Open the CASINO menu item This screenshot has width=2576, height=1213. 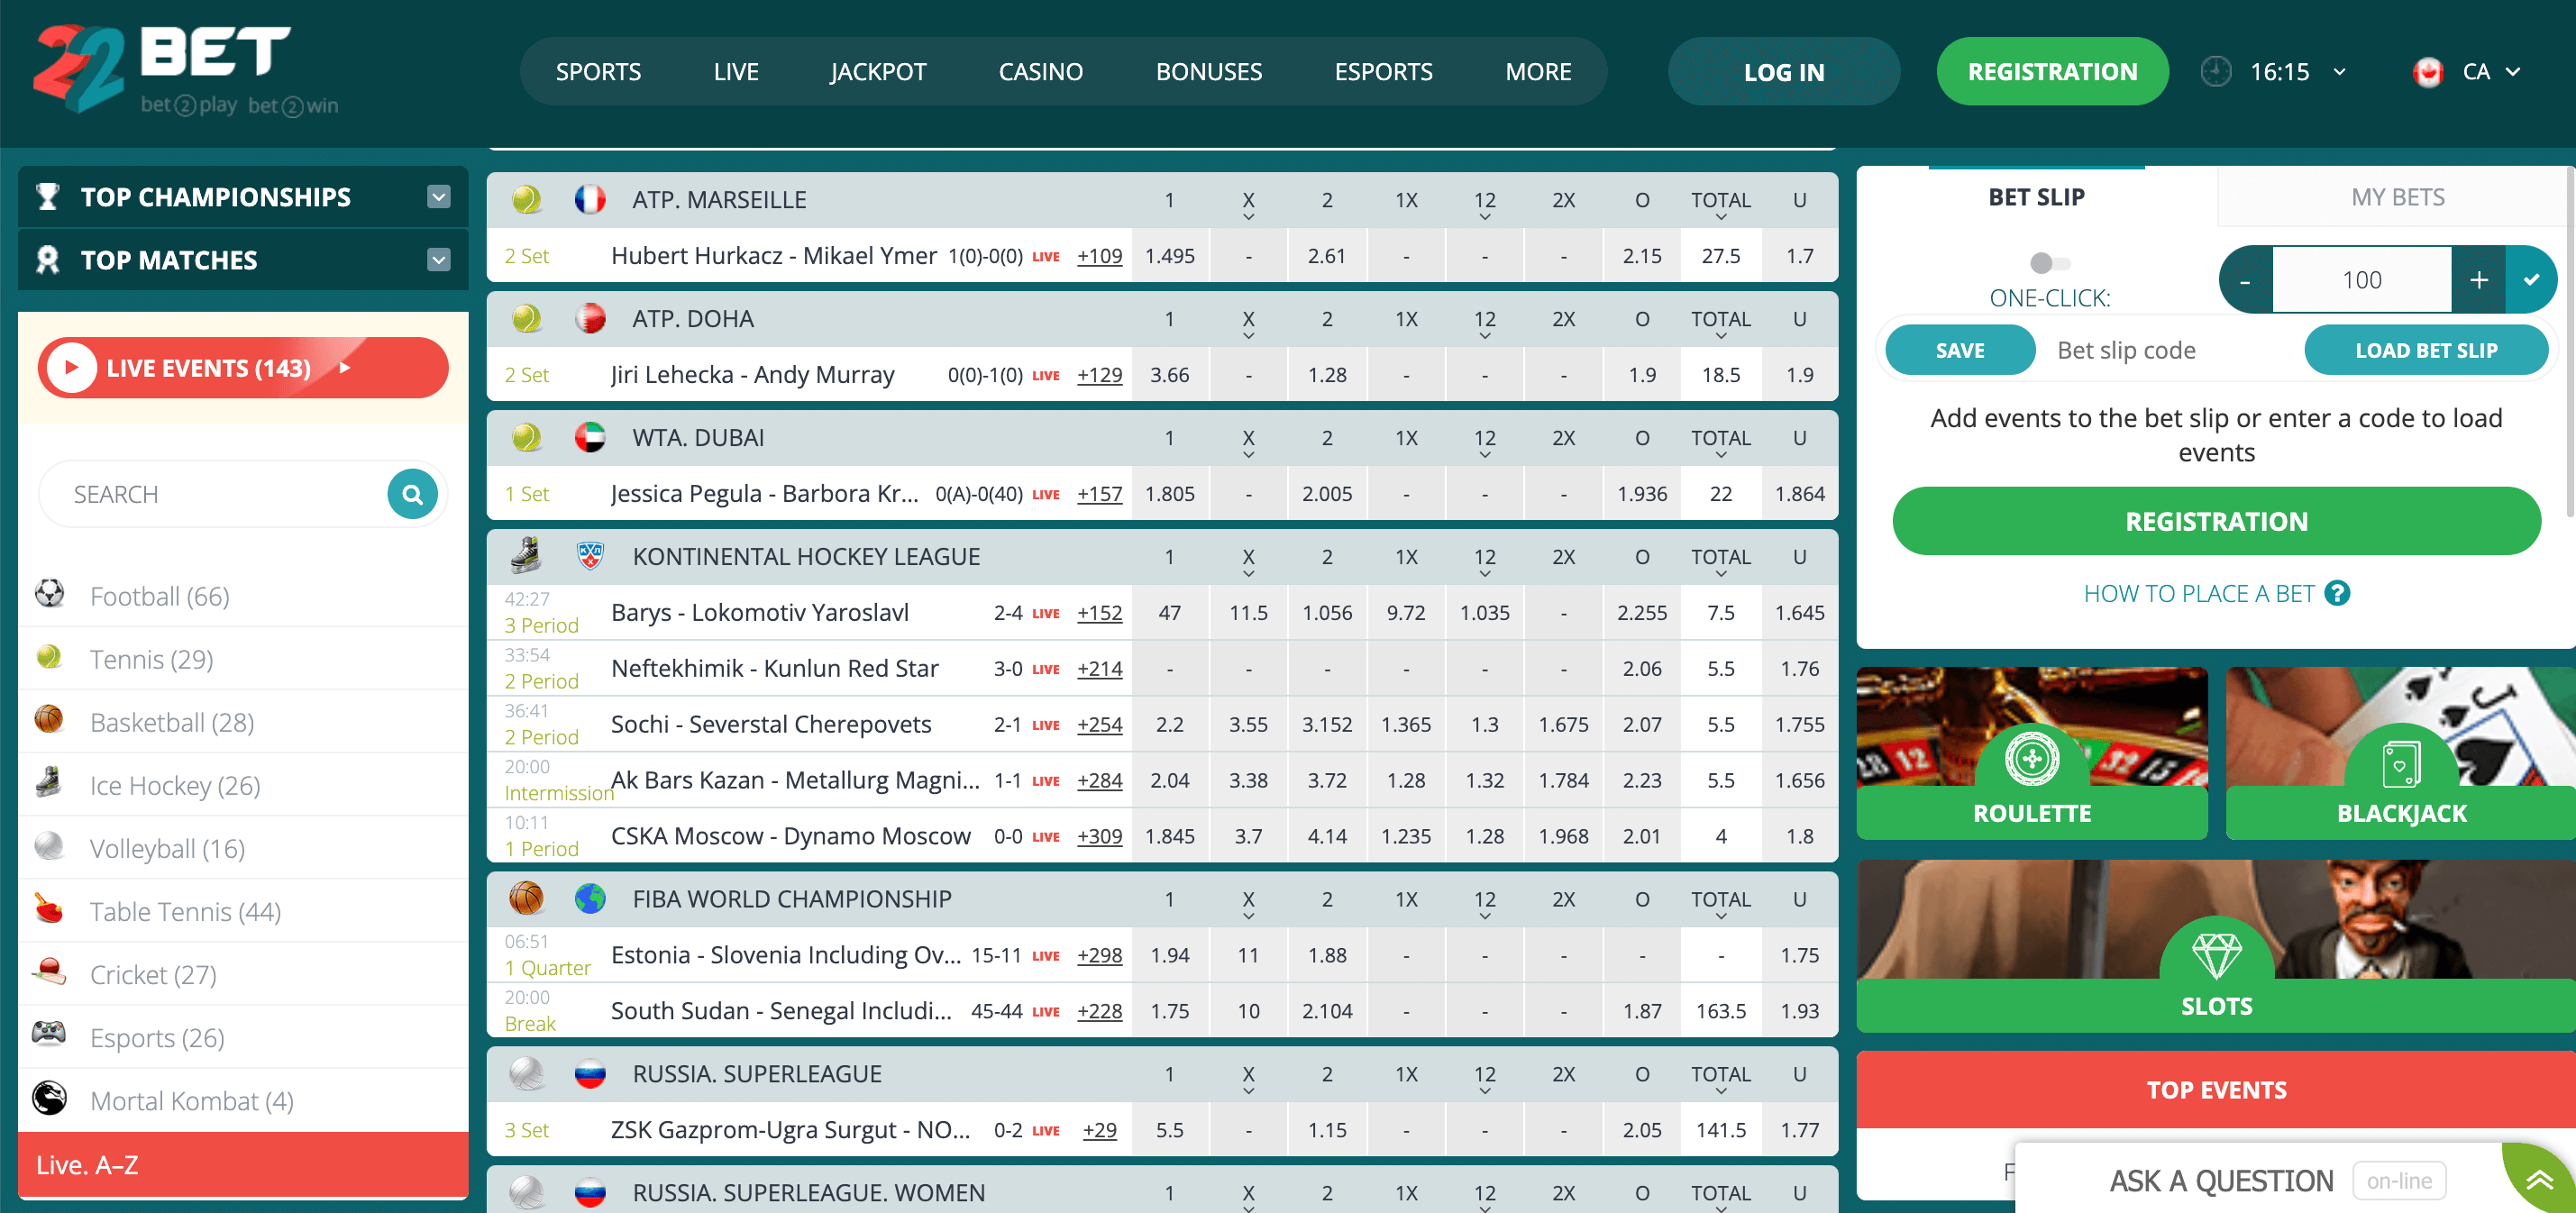(x=1041, y=72)
